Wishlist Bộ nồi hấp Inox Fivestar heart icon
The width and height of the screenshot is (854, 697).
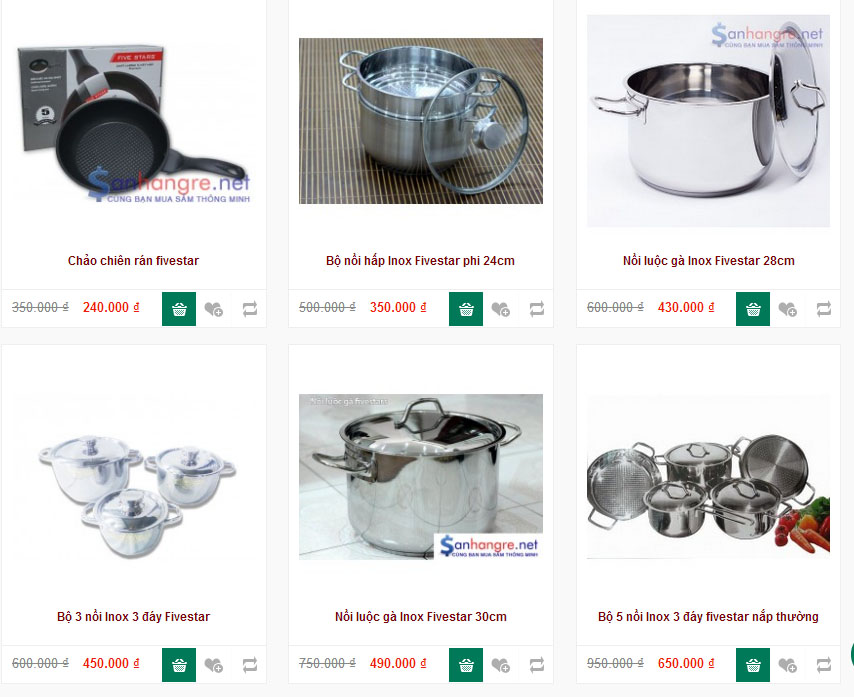click(501, 309)
